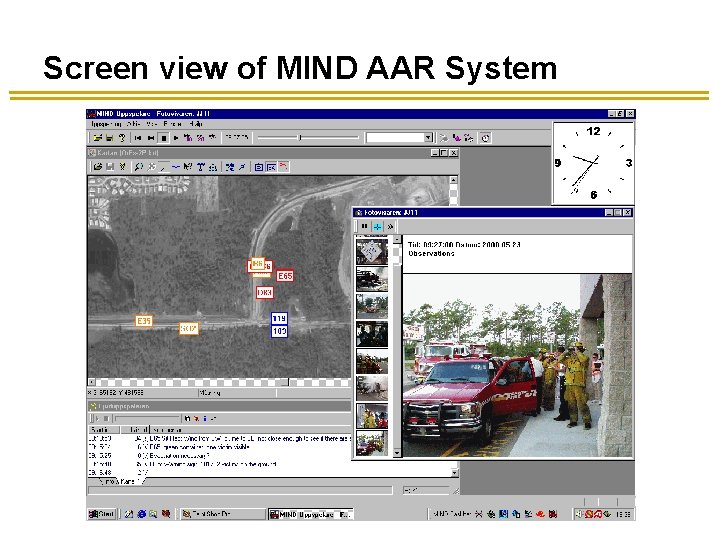Blue T-shaped tool in Kartan map toolbar
Screen dimensions: 720x540
(201, 167)
